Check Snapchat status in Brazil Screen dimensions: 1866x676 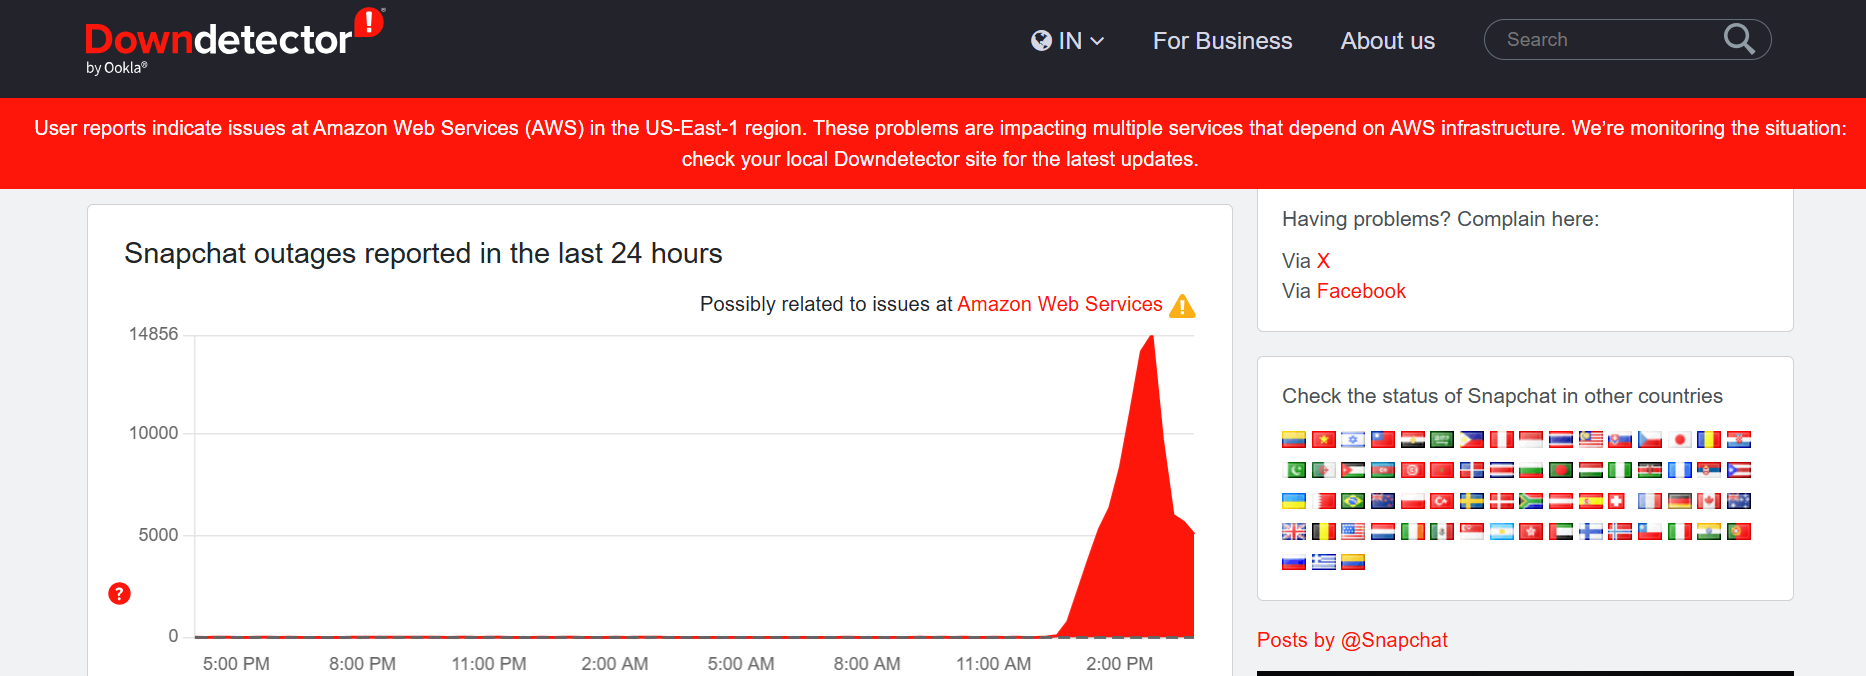1353,501
